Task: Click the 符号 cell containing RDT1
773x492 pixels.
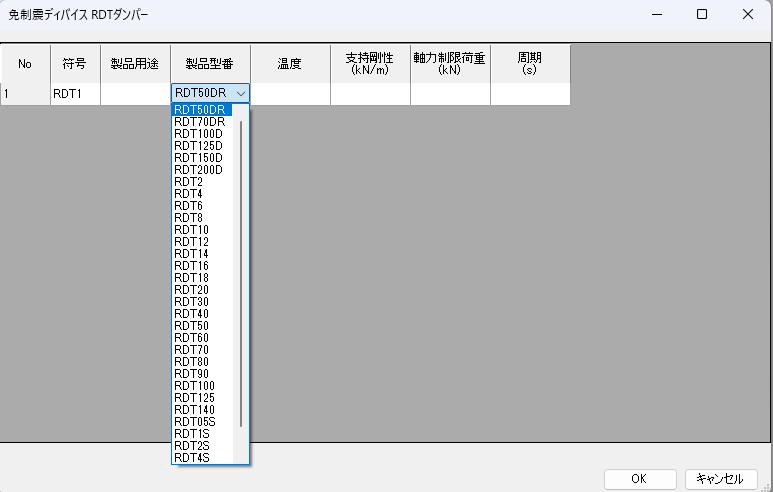Action: tap(75, 94)
